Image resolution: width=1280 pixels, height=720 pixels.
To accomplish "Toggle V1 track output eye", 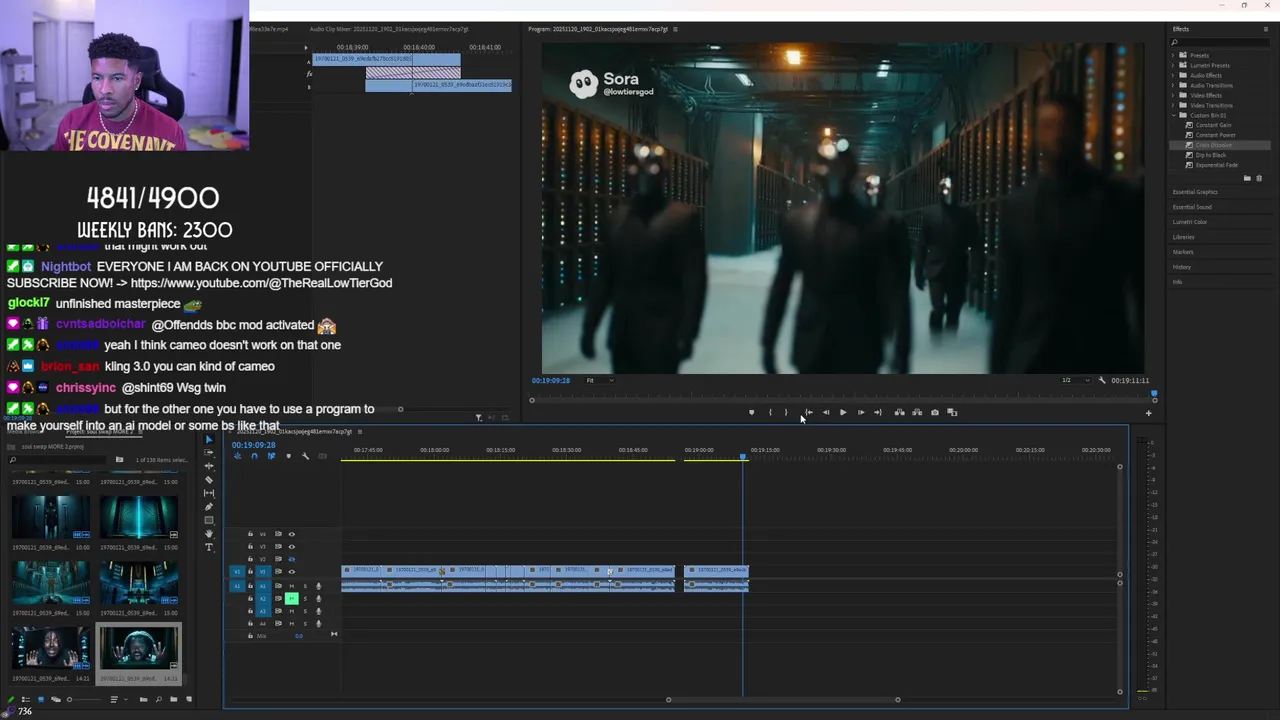I will pos(292,572).
